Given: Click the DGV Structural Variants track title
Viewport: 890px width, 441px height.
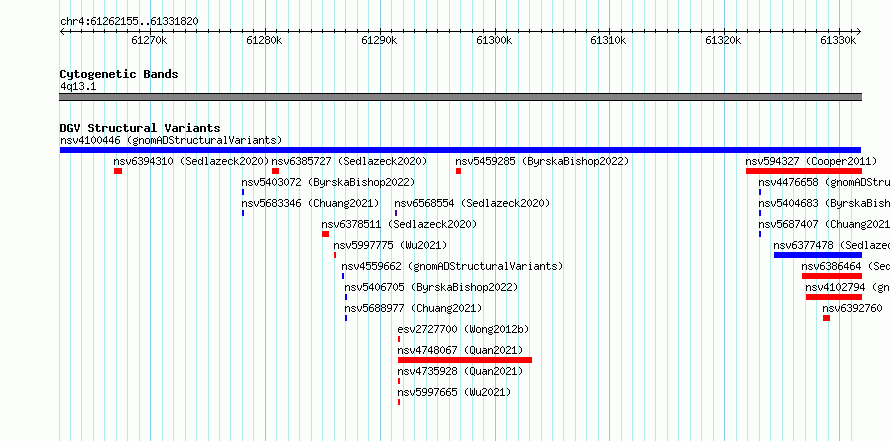Looking at the screenshot, I should [140, 128].
